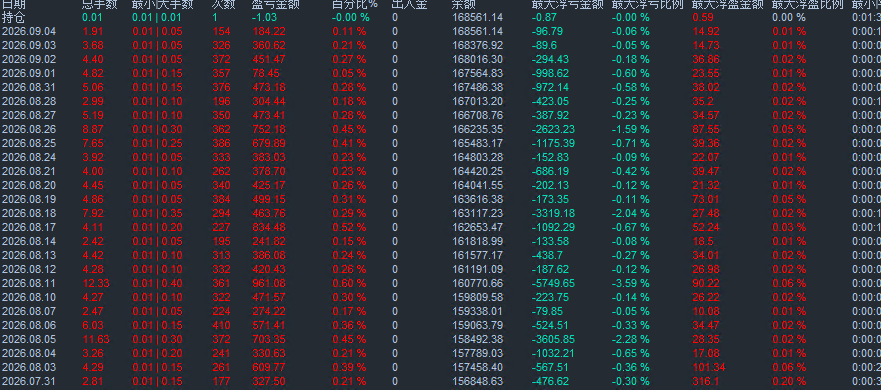The image size is (881, 390).
Task: Select date cell 2026.08.11
Action: [x=29, y=283]
